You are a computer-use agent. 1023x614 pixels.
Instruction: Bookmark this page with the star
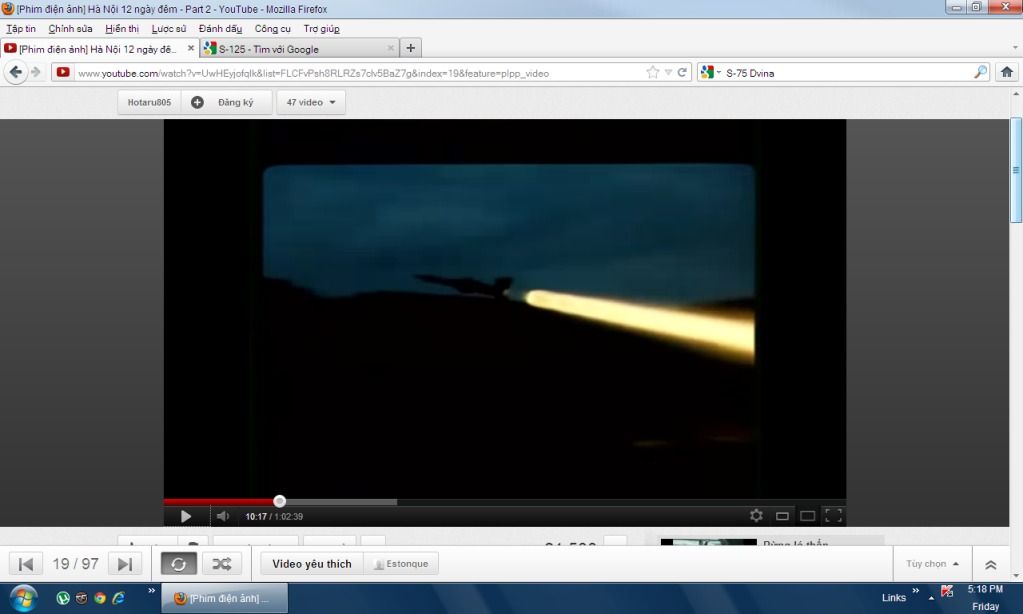pos(652,72)
